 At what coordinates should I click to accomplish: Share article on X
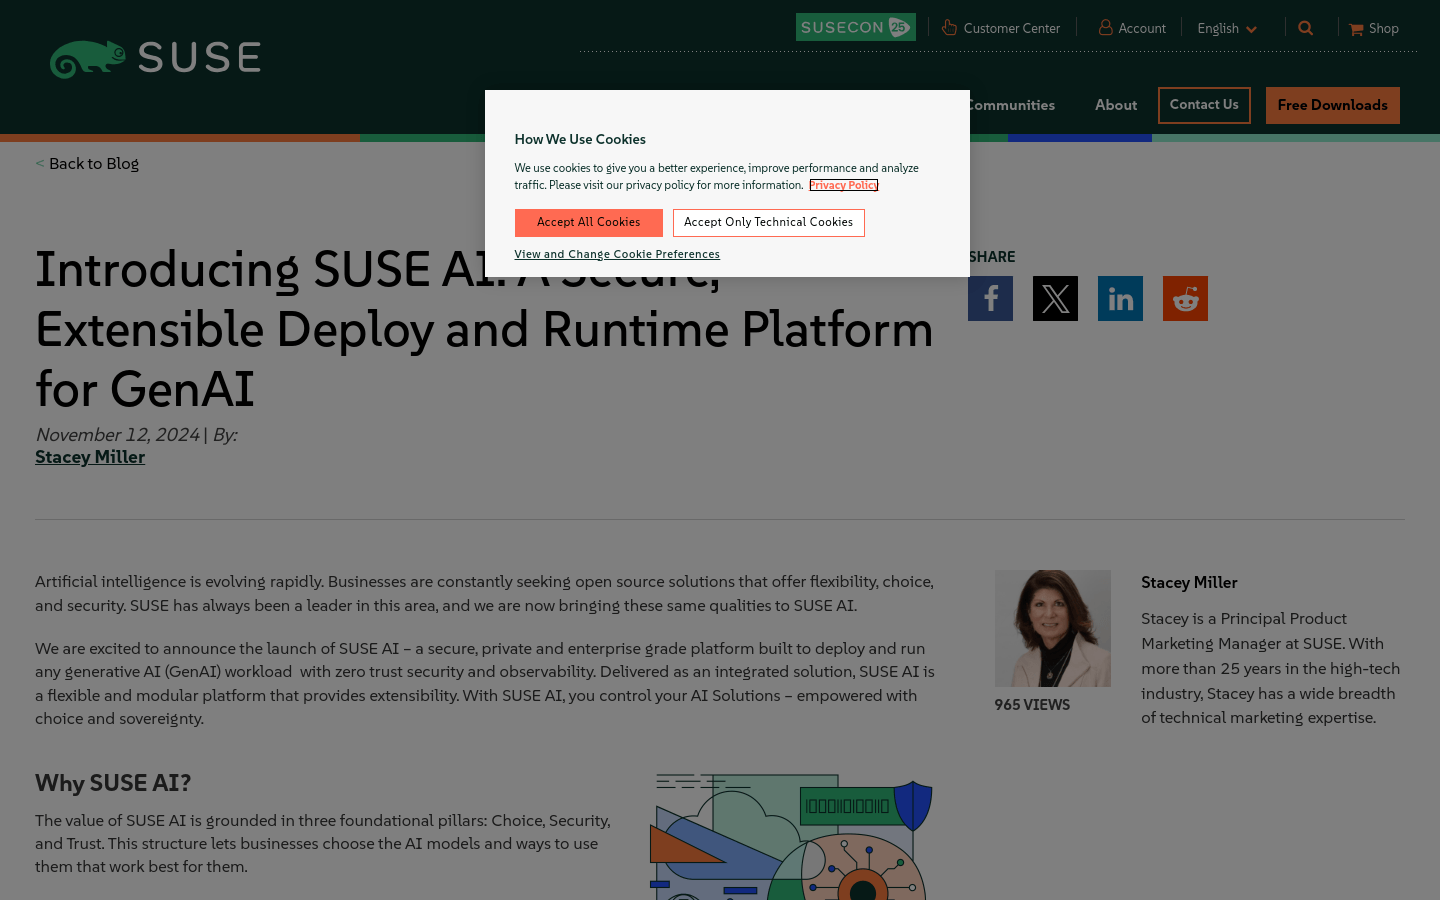click(1055, 298)
